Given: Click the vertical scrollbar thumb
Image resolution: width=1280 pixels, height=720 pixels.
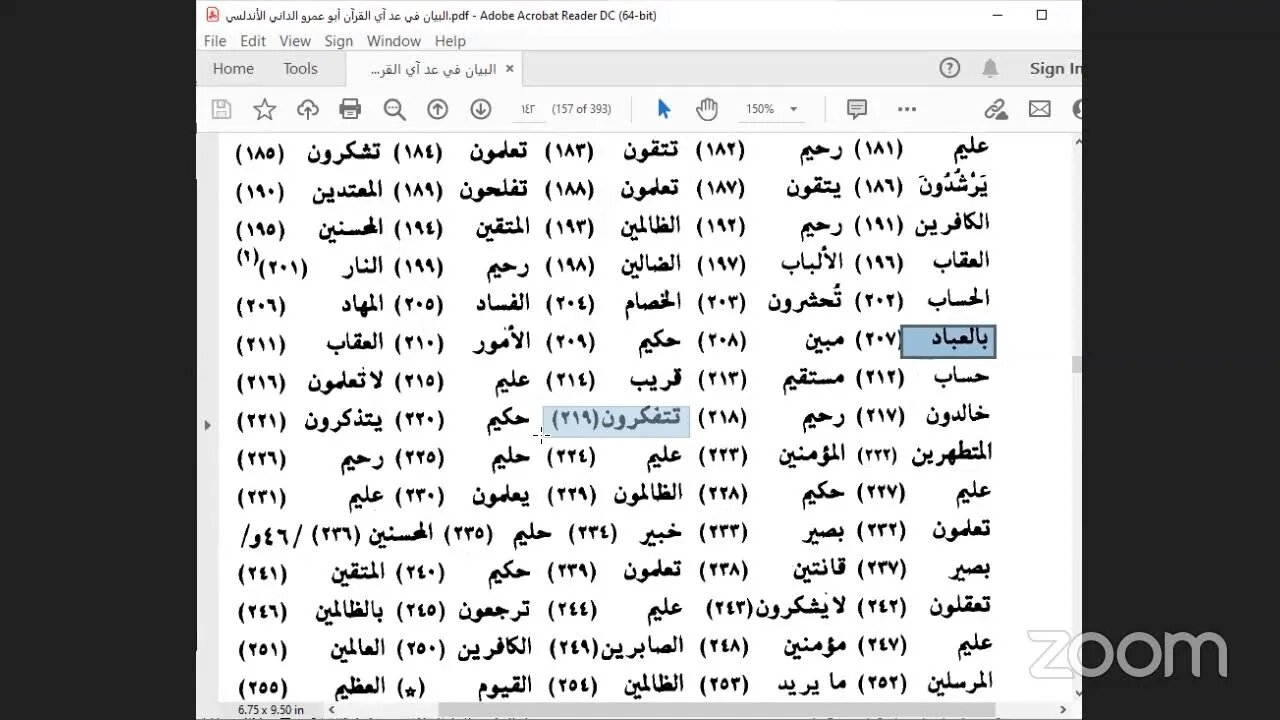Looking at the screenshot, I should pos(1076,365).
